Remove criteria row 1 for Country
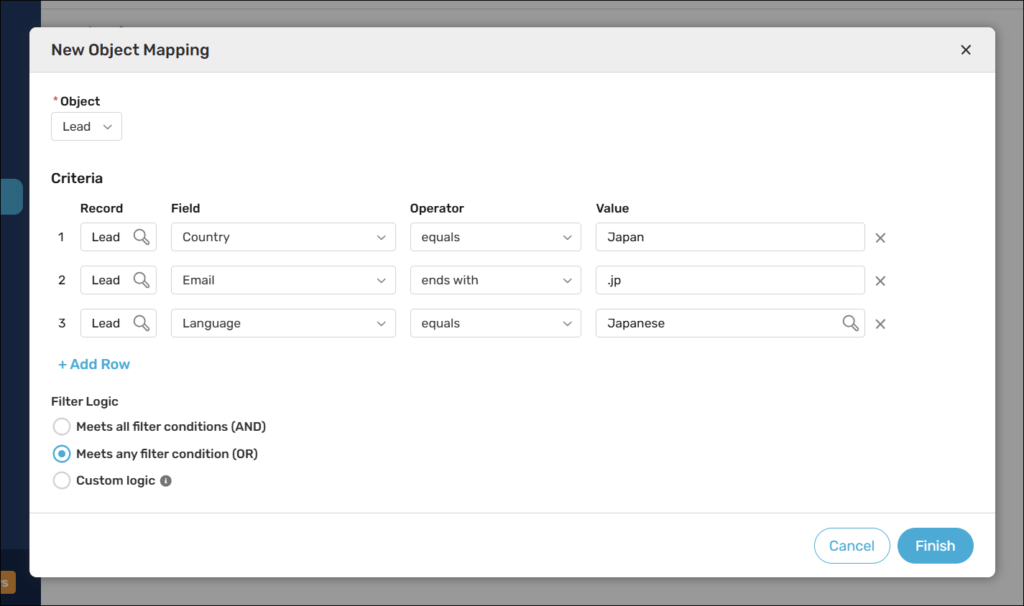This screenshot has width=1024, height=606. (x=881, y=238)
